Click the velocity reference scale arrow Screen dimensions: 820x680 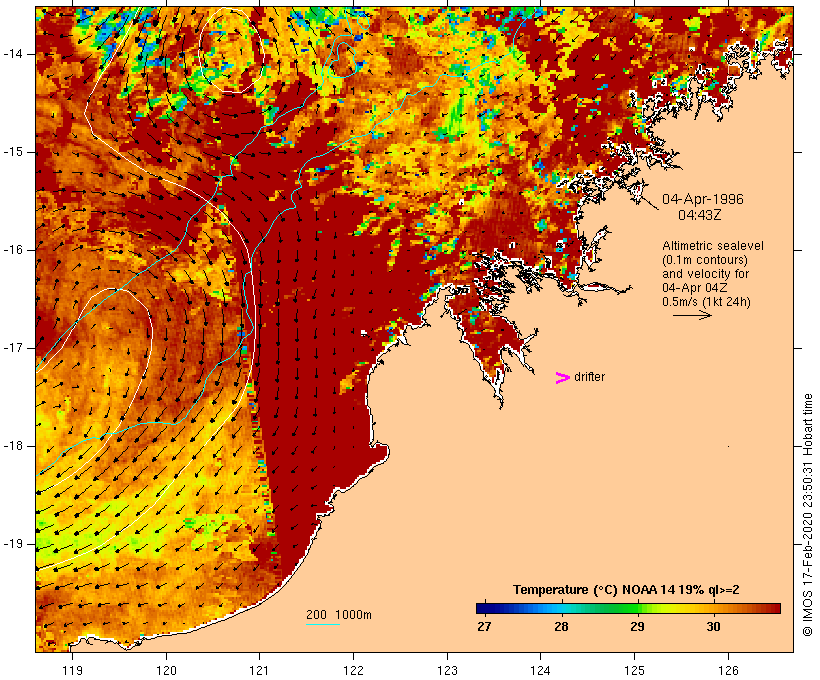692,315
